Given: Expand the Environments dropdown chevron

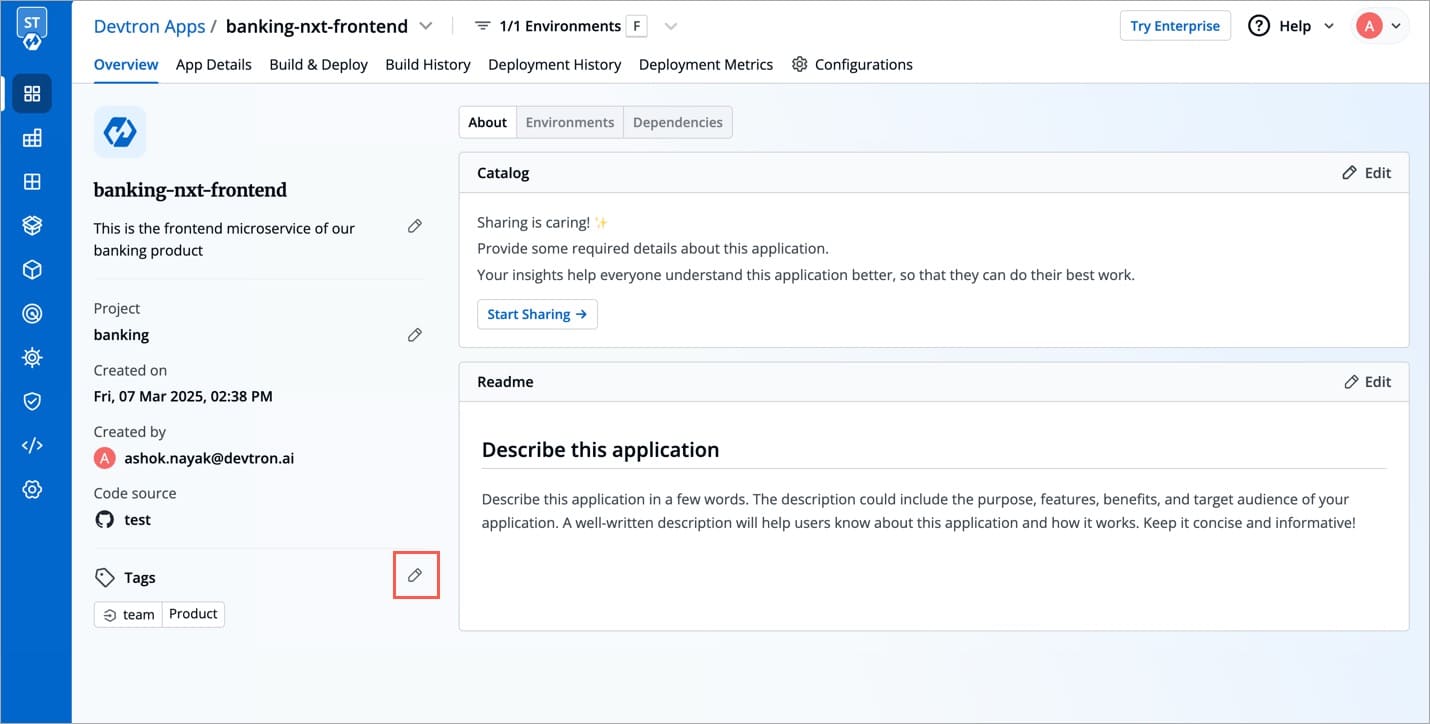Looking at the screenshot, I should point(671,26).
